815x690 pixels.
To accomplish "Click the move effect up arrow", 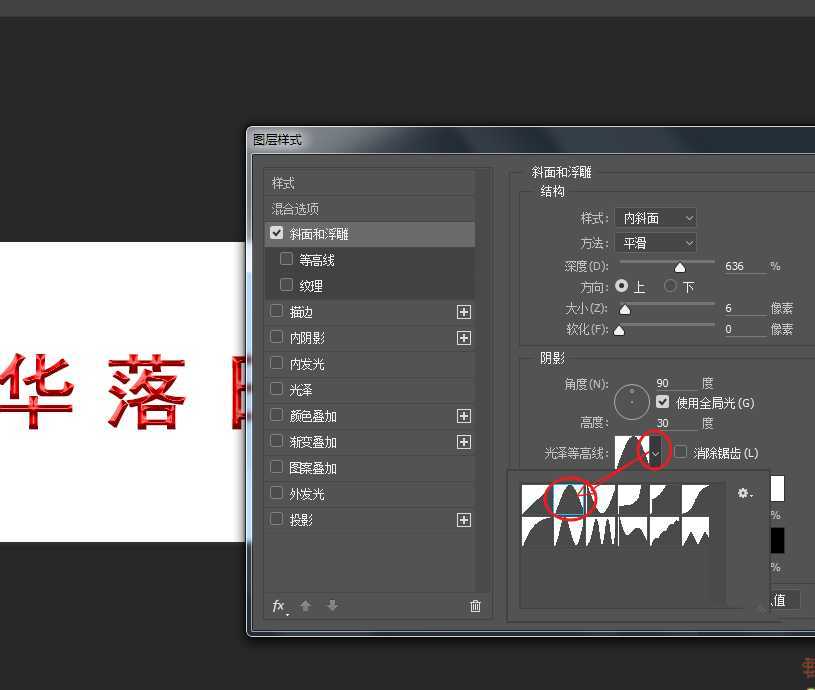I will point(306,606).
